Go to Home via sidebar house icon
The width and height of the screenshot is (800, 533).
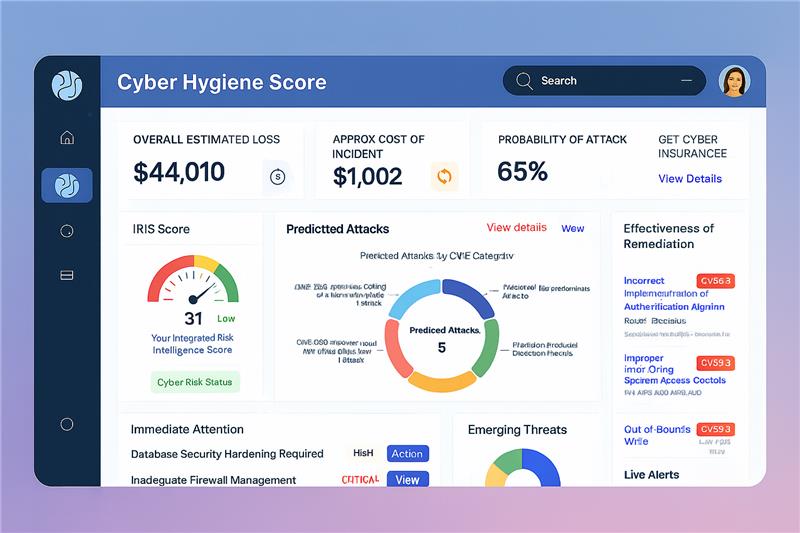click(67, 138)
